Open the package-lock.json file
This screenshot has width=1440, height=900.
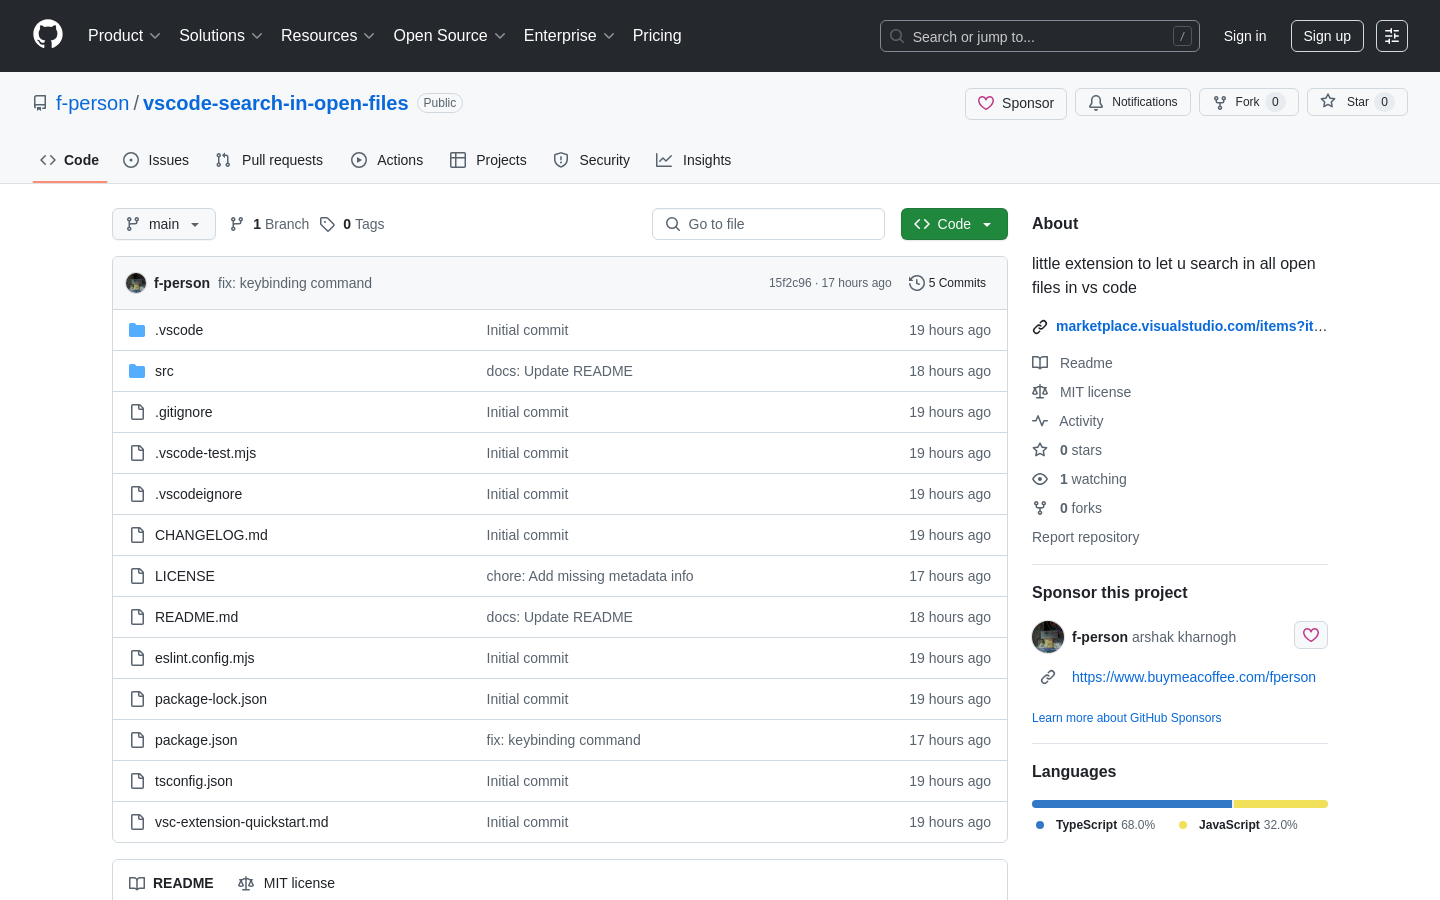211,699
